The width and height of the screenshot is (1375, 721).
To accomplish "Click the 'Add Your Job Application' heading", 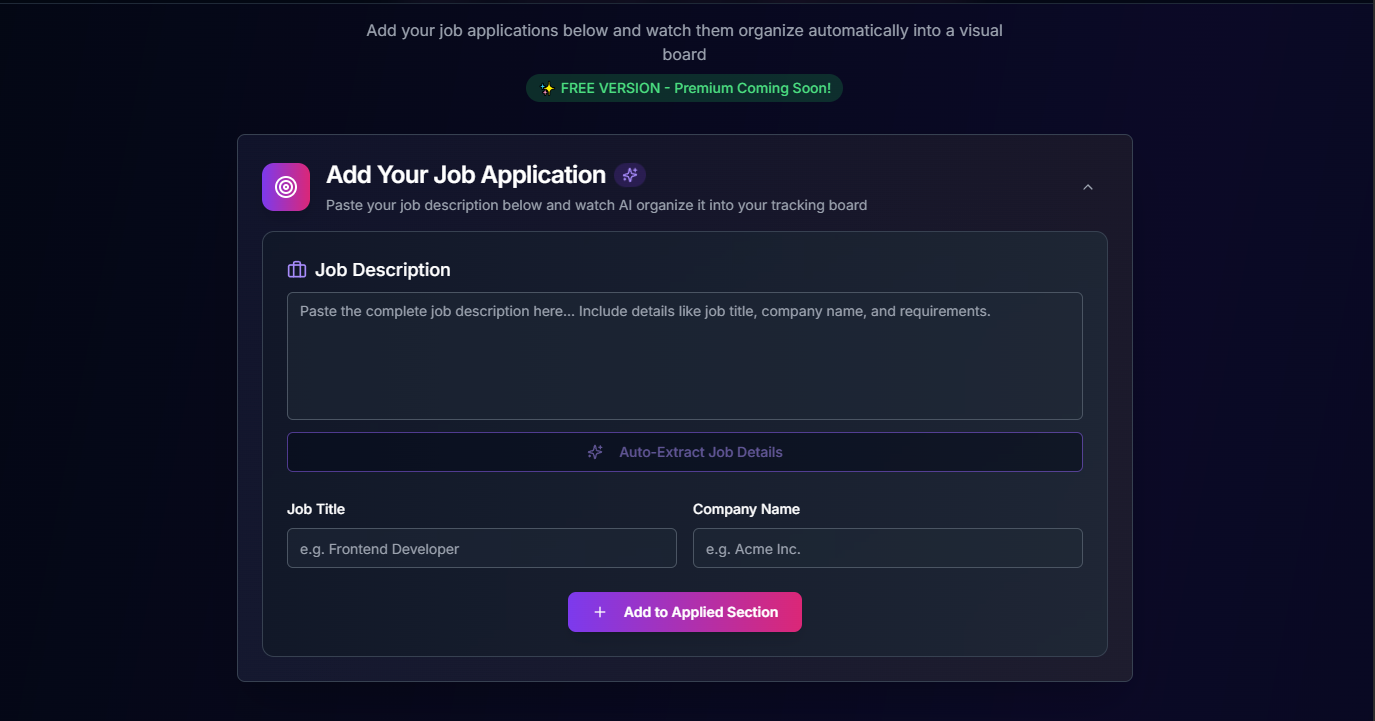I will point(466,175).
